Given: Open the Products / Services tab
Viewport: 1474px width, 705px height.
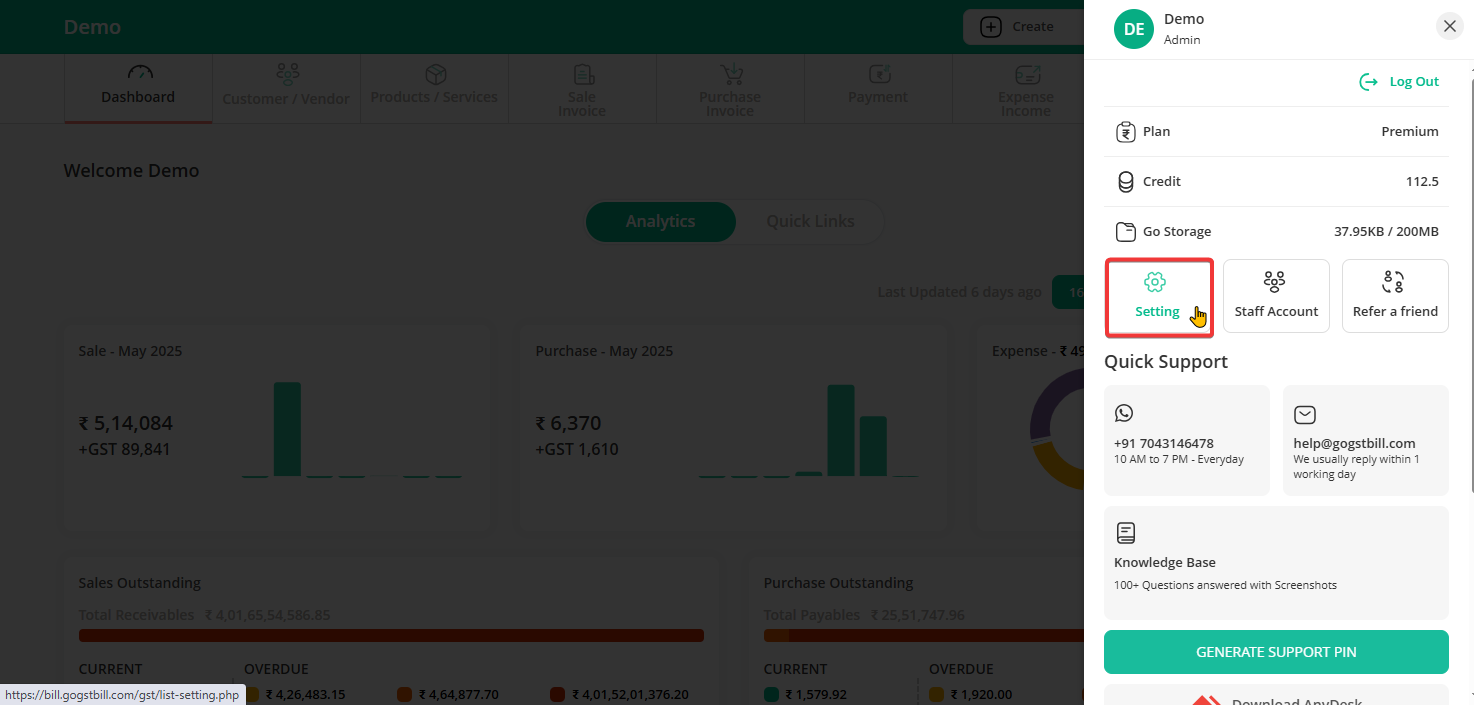Looking at the screenshot, I should coord(434,88).
